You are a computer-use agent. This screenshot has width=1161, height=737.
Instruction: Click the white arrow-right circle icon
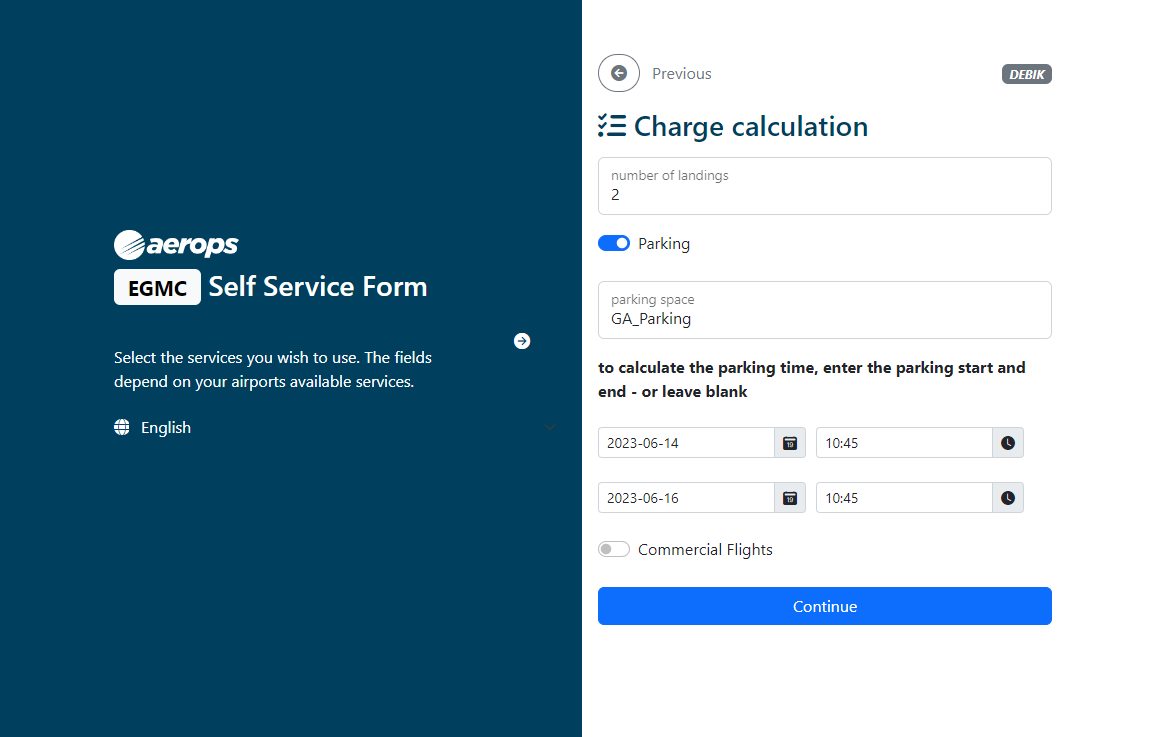(522, 341)
